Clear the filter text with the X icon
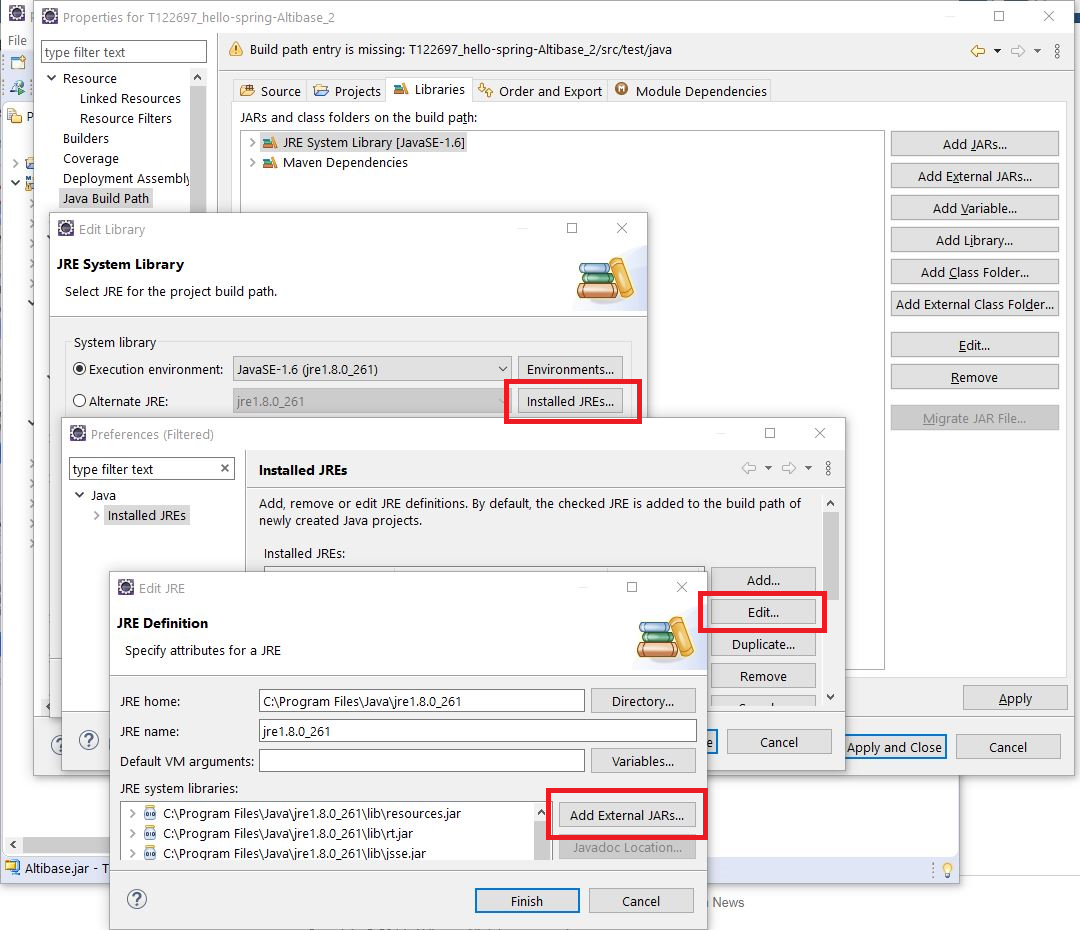This screenshot has height=930, width=1080. (x=225, y=468)
